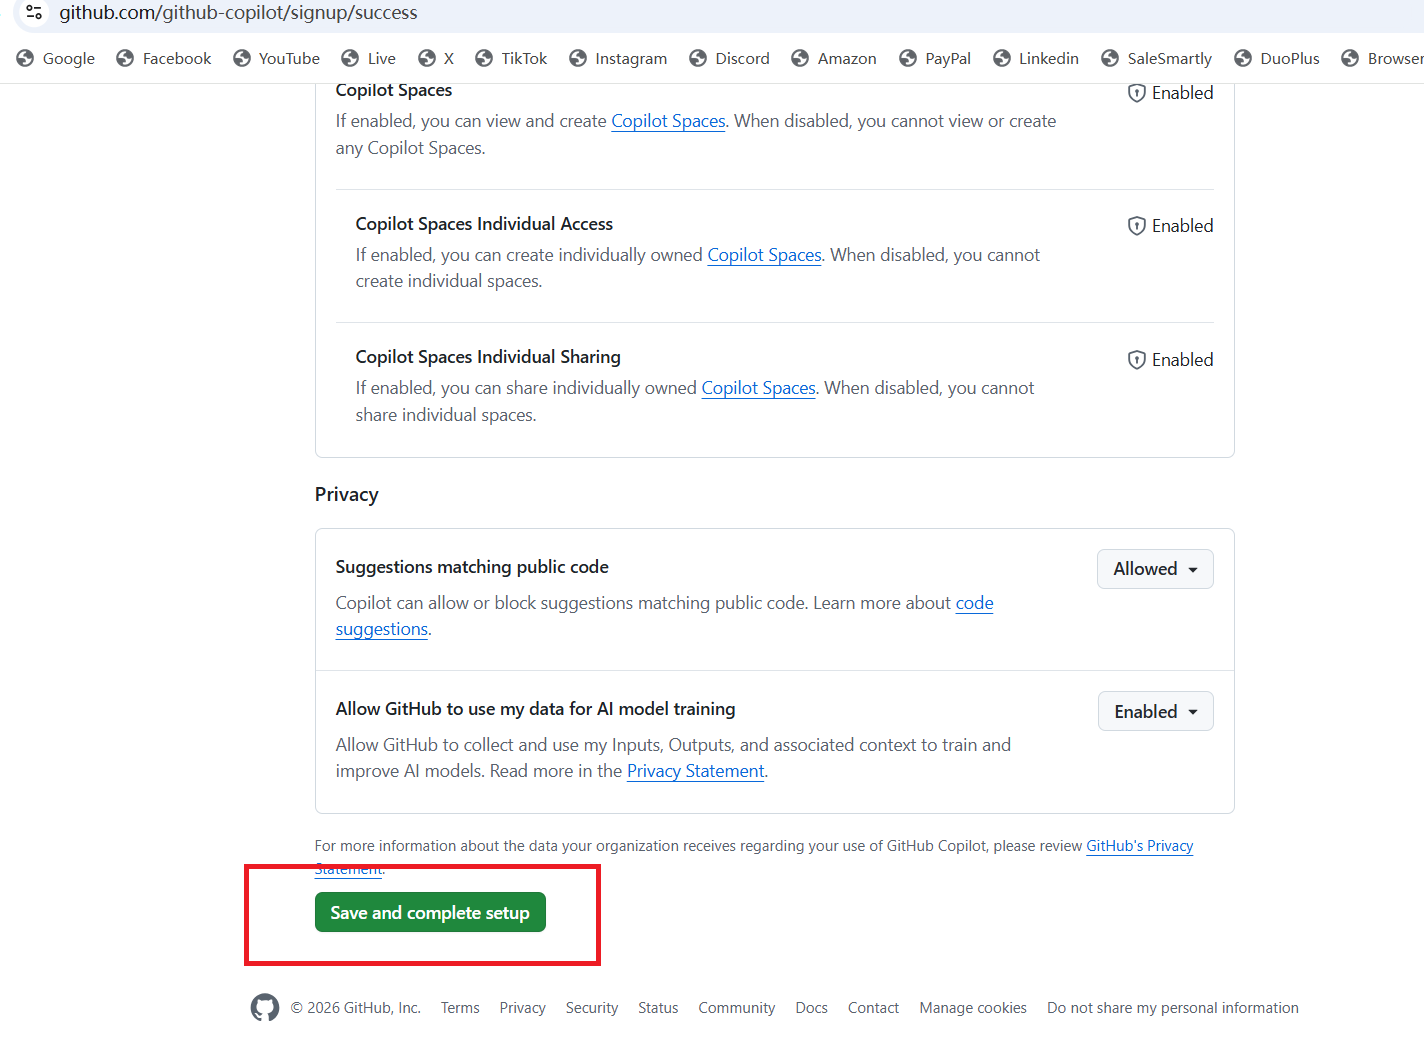Viewport: 1424px width, 1047px height.
Task: Open the code suggestions link
Action: click(x=974, y=603)
